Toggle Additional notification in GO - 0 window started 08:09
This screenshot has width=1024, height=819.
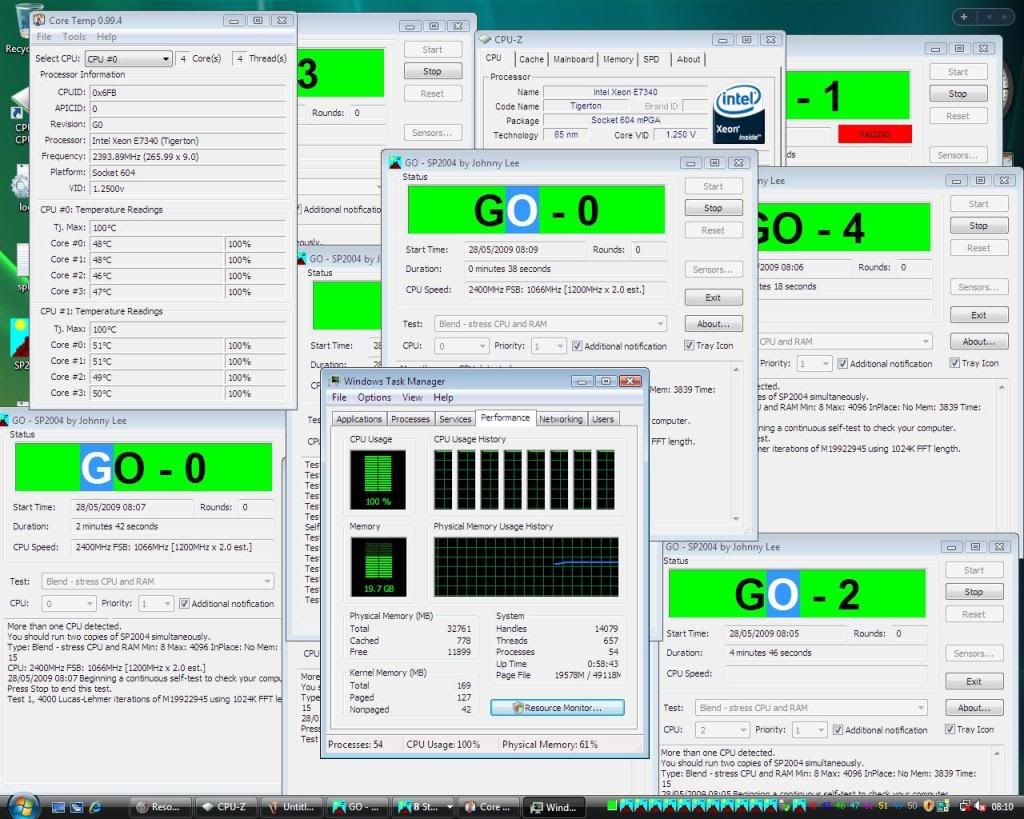click(577, 346)
